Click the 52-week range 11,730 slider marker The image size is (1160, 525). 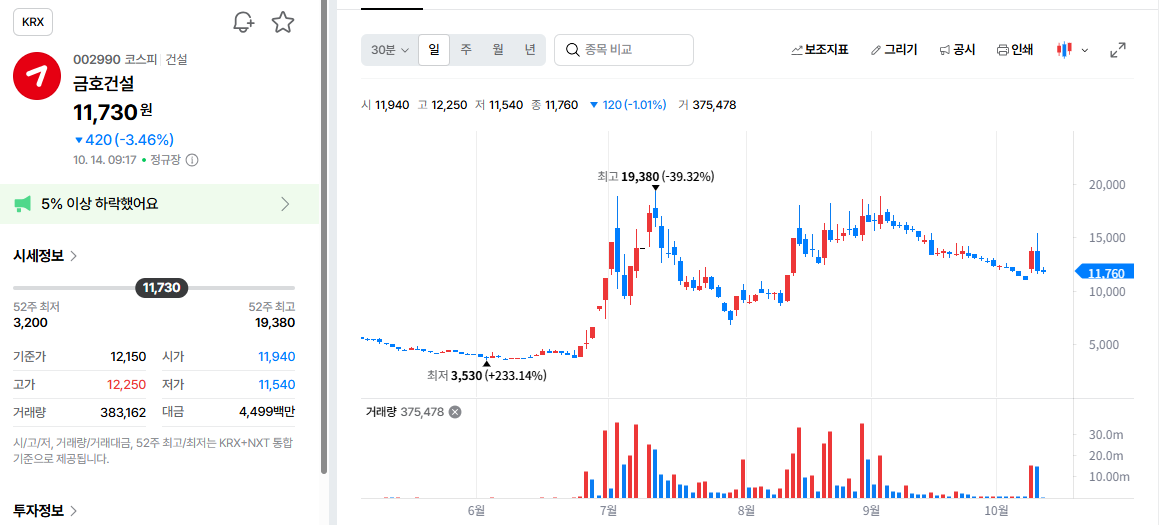[161, 288]
